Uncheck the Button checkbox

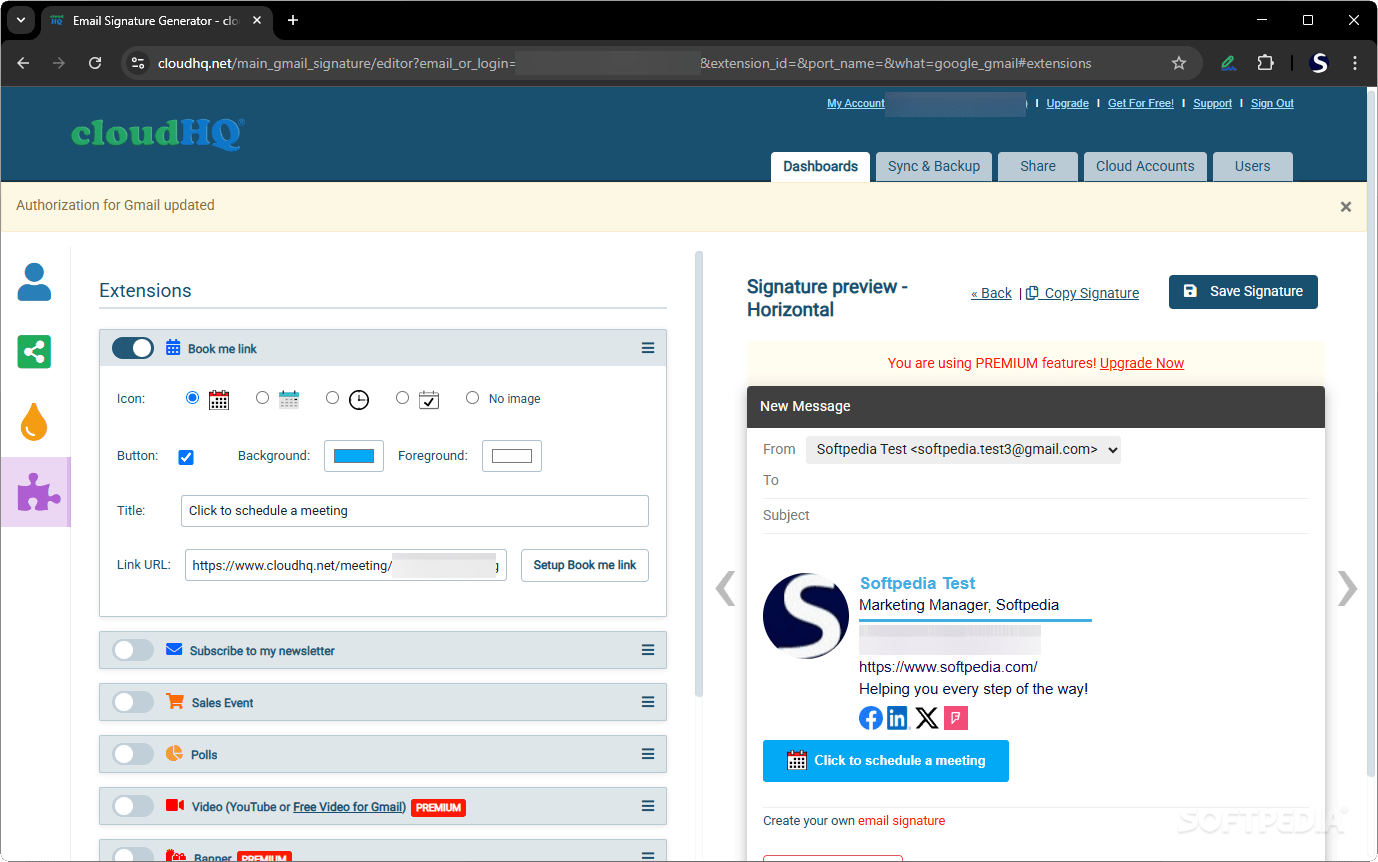click(186, 457)
